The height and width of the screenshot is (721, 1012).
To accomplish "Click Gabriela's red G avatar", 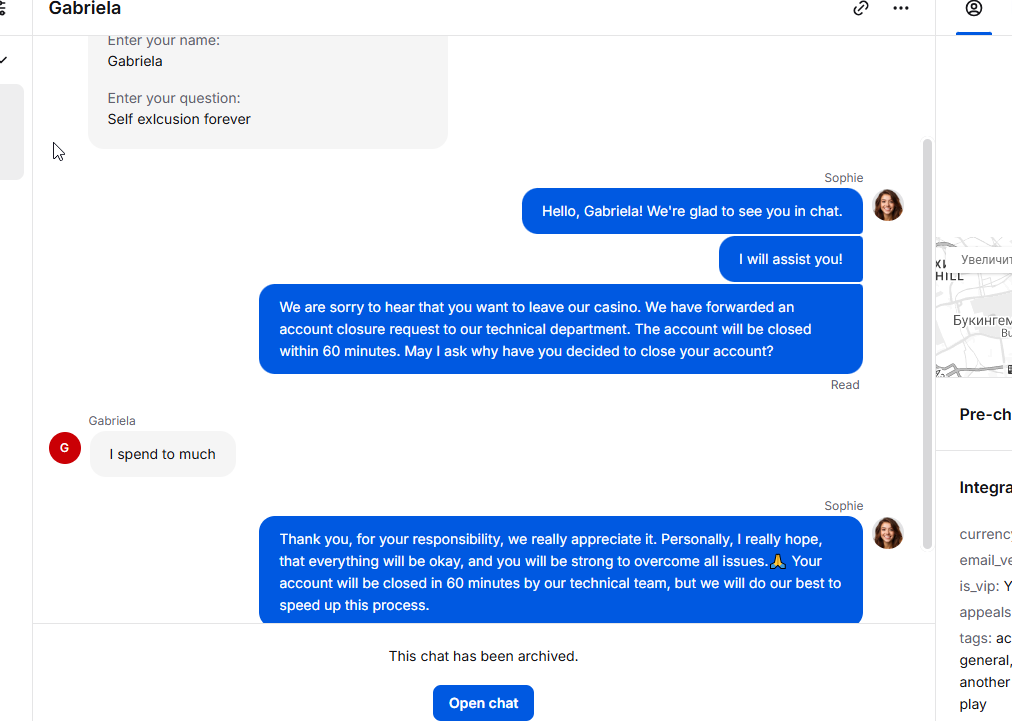I will (65, 448).
